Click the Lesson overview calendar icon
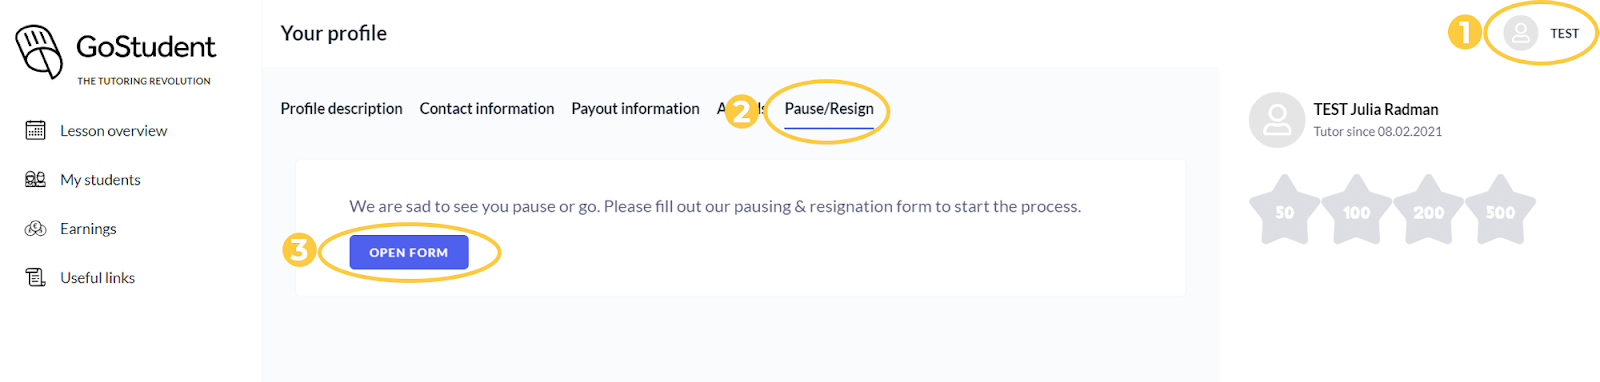 pyautogui.click(x=35, y=130)
